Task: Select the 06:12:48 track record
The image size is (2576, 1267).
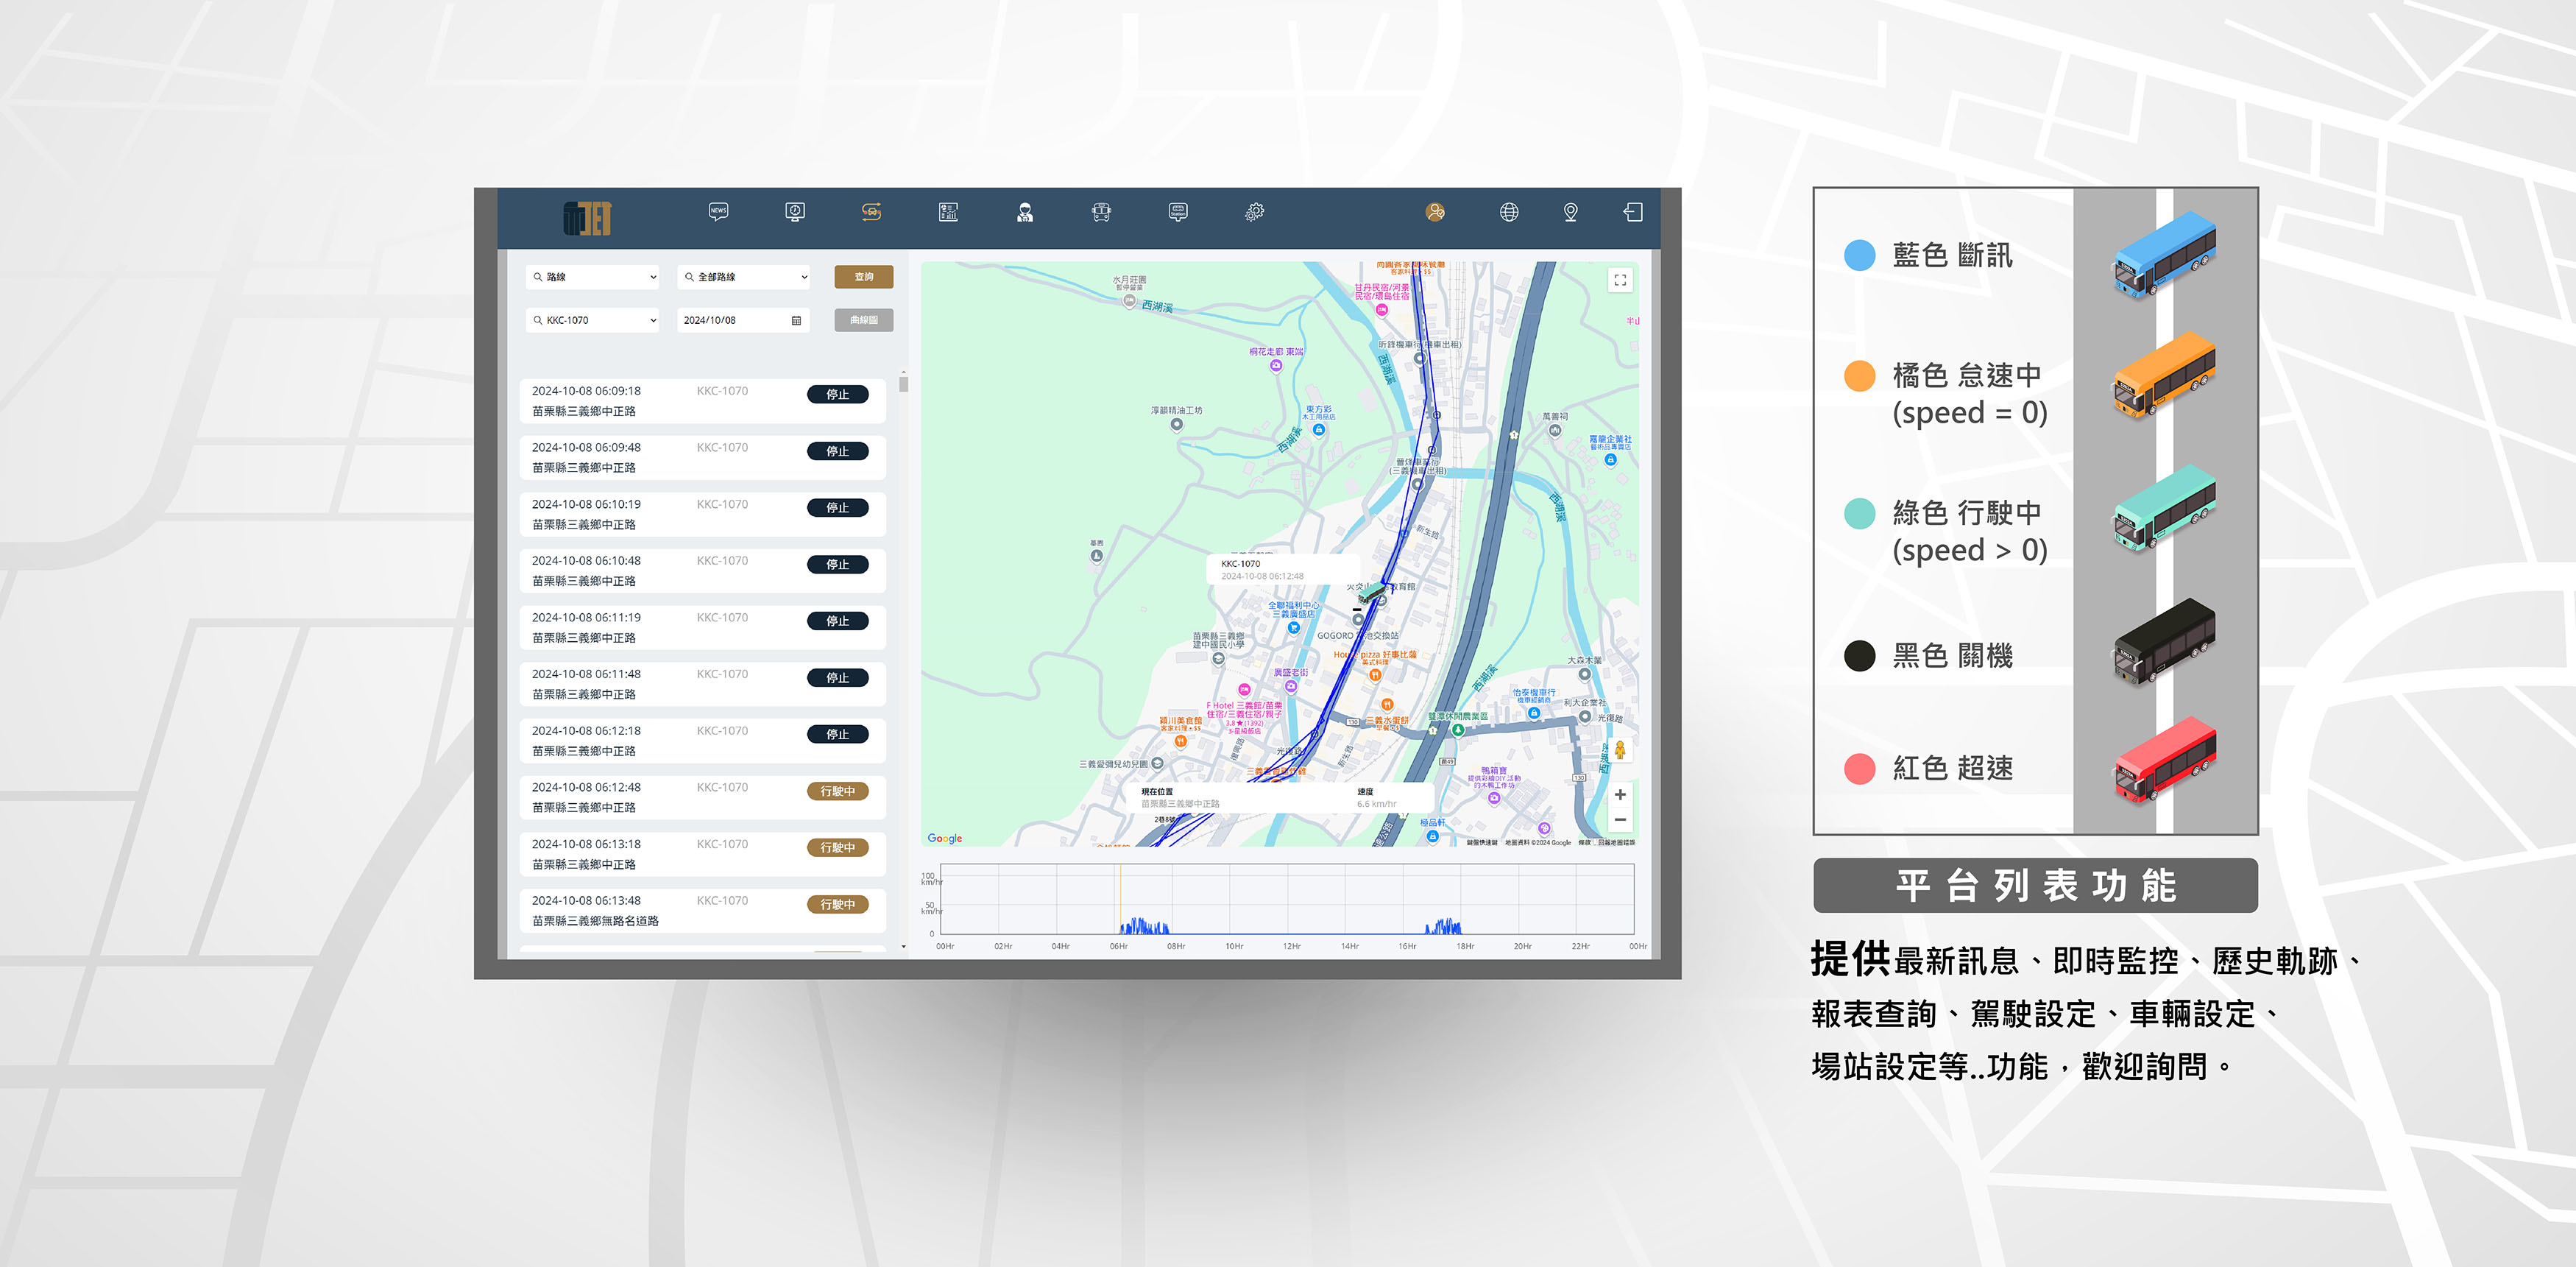Action: coord(703,797)
